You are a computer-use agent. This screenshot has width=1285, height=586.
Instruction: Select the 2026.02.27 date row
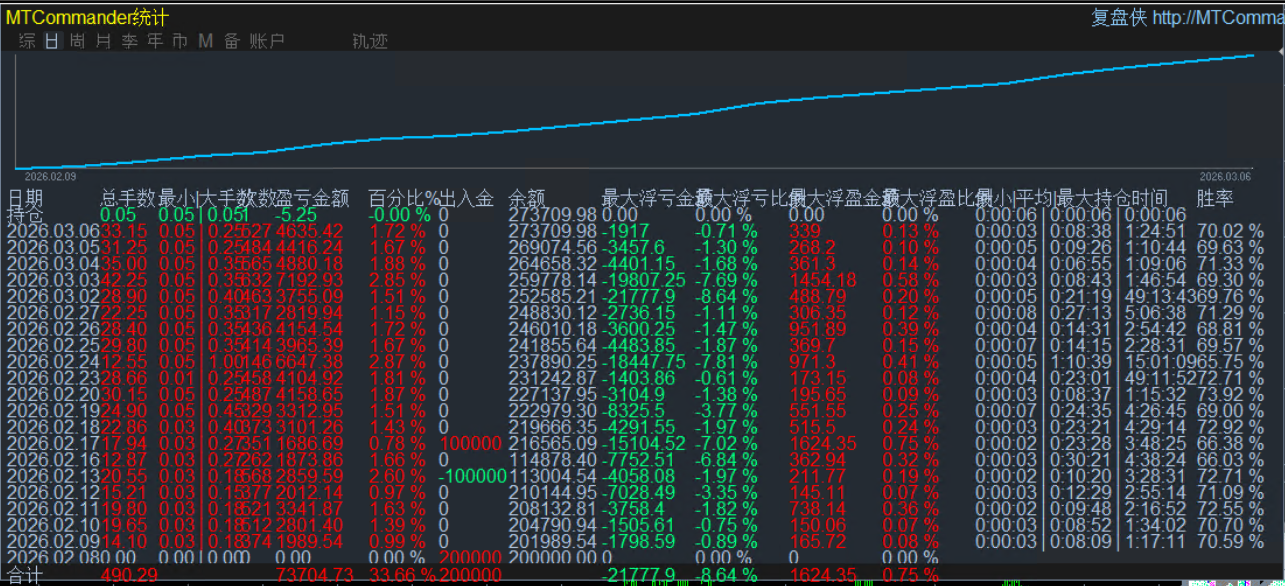pyautogui.click(x=53, y=313)
